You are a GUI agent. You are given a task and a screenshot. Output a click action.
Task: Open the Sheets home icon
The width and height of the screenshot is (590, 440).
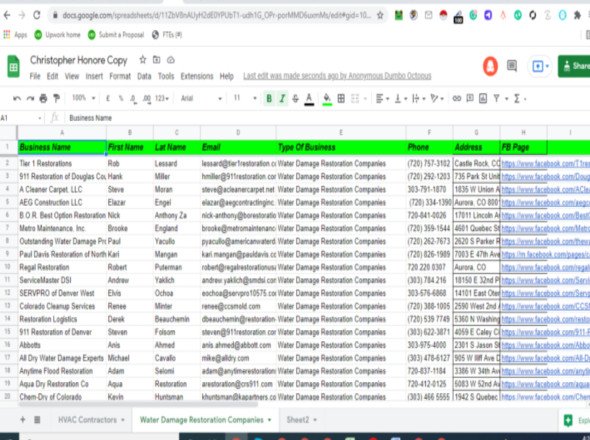pyautogui.click(x=14, y=66)
